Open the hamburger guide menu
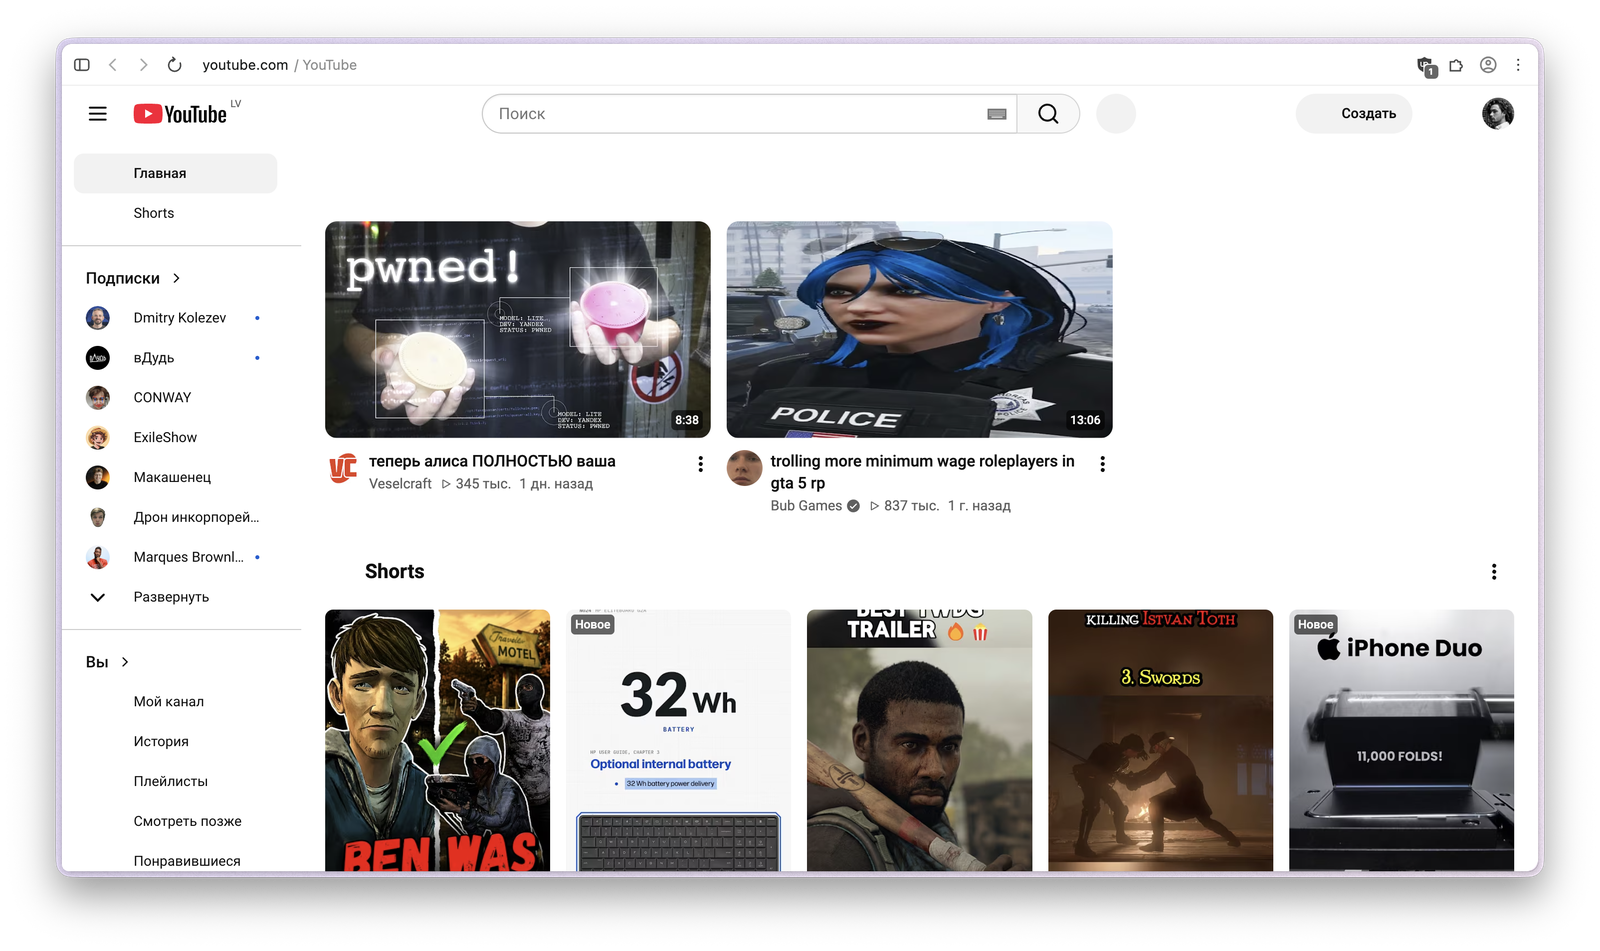 click(98, 114)
